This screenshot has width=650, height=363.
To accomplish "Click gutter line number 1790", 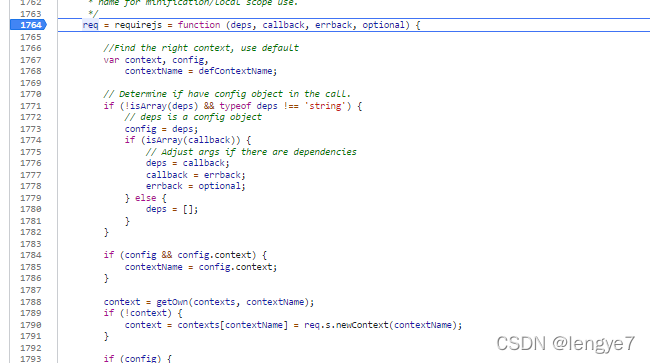I will point(31,325).
